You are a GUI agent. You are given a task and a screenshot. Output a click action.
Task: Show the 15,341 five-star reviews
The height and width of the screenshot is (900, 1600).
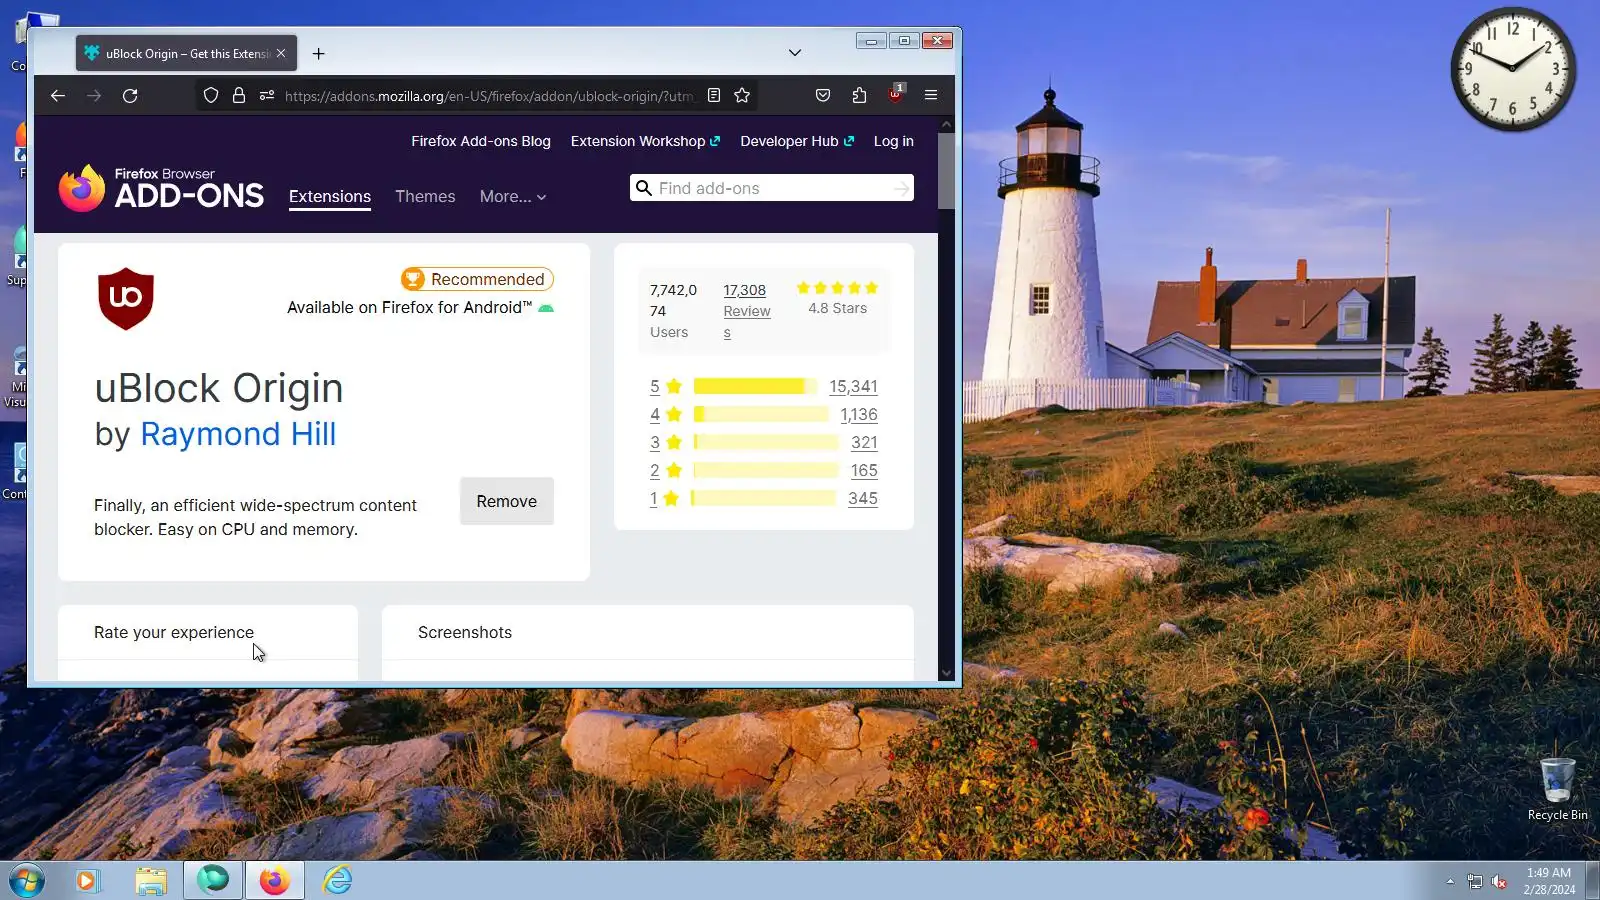[x=853, y=386]
